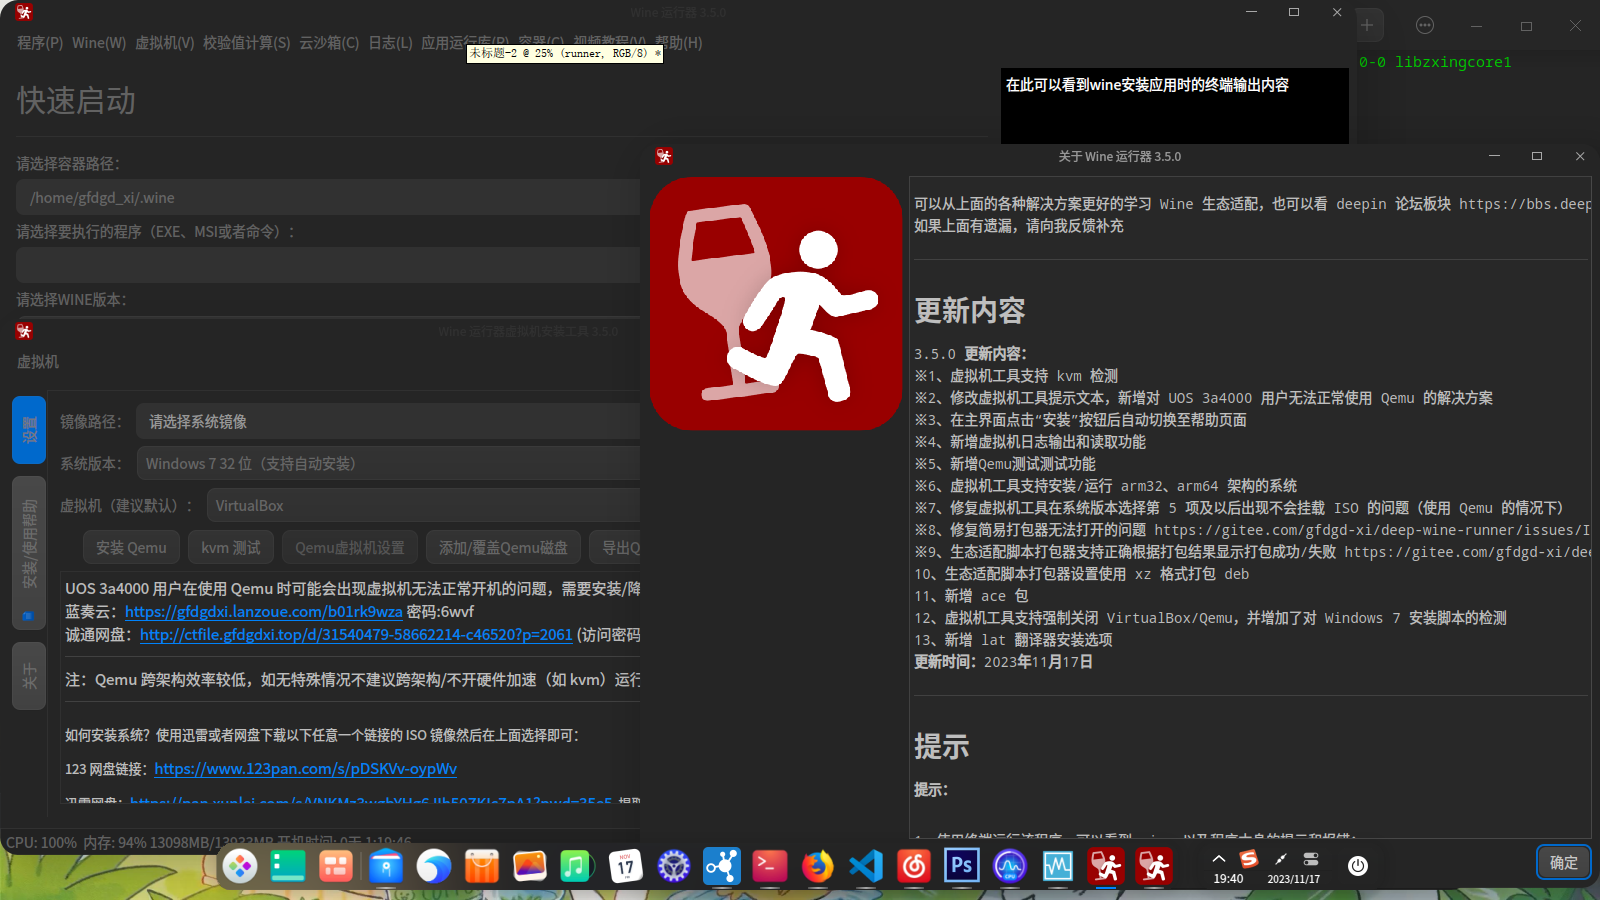Image resolution: width=1600 pixels, height=900 pixels.
Task: Expand the system tray up arrow
Action: (x=1218, y=859)
